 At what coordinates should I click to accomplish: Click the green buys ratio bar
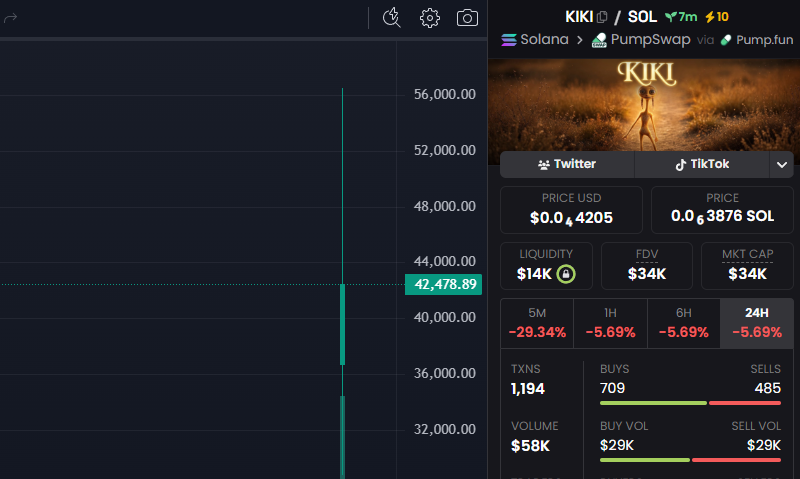coord(653,403)
